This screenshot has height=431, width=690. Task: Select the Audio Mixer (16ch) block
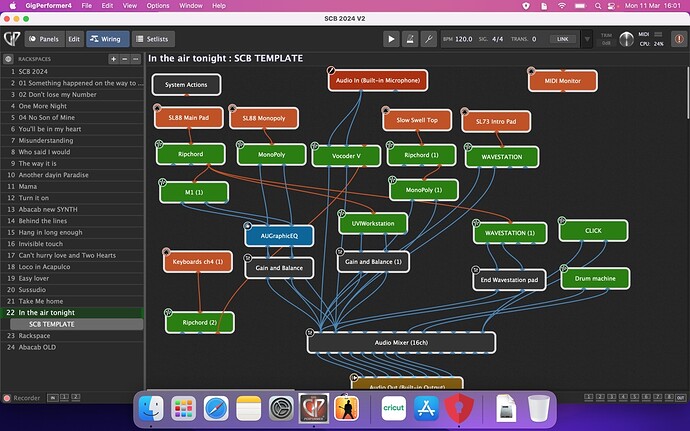[x=401, y=343]
